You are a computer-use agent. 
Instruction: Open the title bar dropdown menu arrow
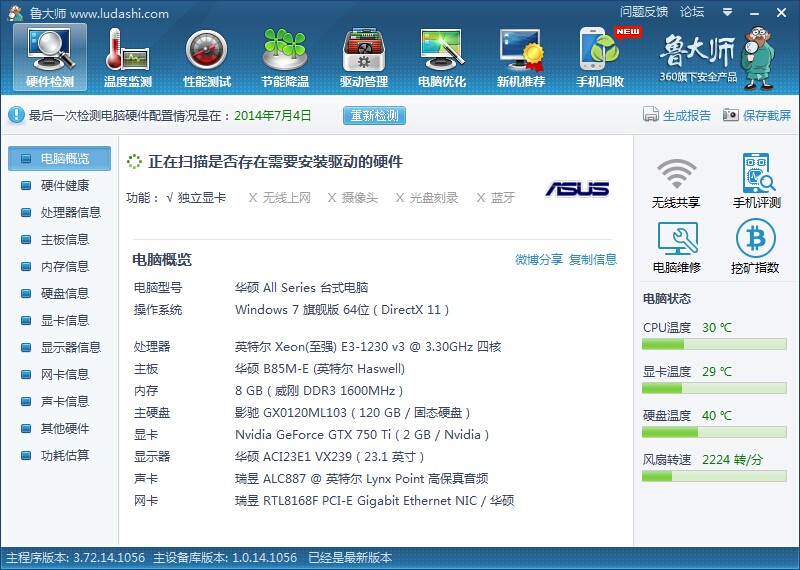tap(728, 12)
